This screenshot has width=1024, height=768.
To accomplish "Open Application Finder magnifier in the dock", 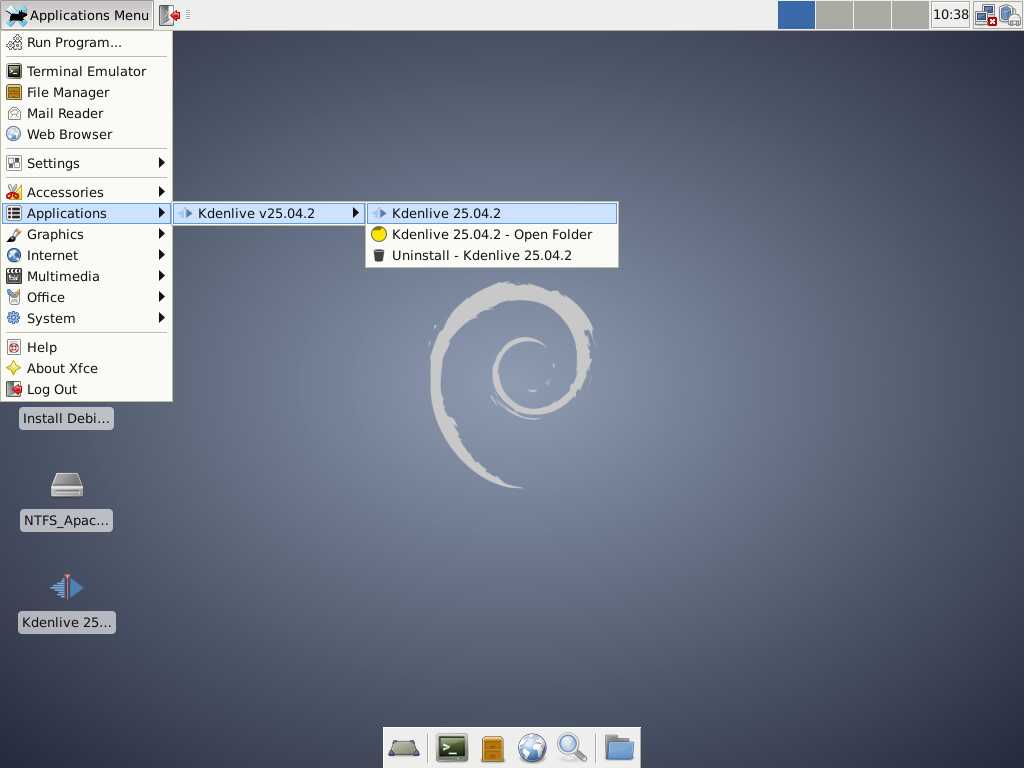I will (x=571, y=748).
